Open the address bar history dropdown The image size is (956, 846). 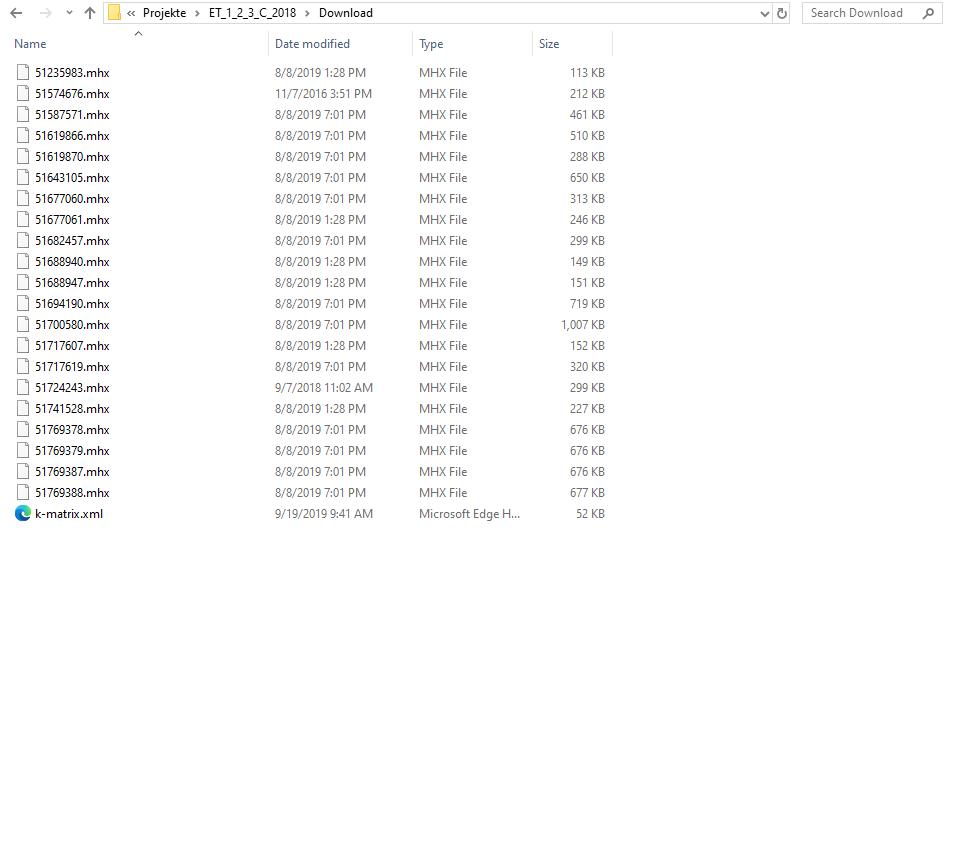coord(765,13)
